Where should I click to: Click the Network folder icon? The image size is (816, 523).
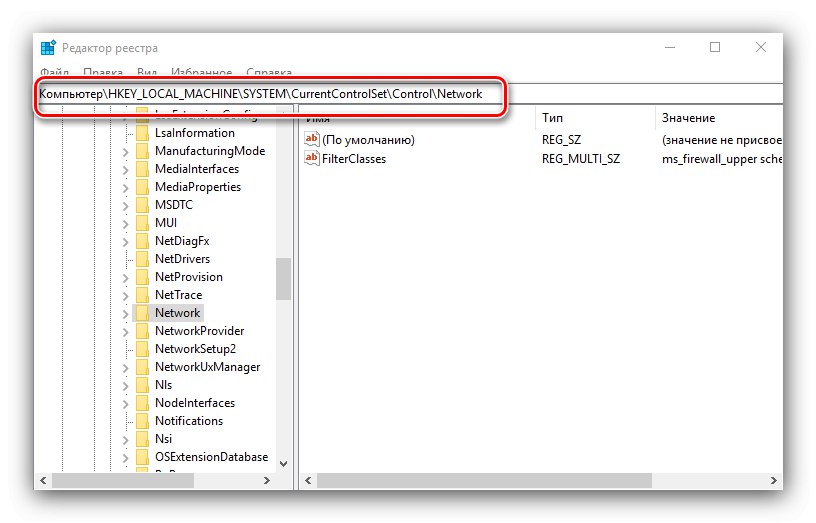click(x=142, y=313)
